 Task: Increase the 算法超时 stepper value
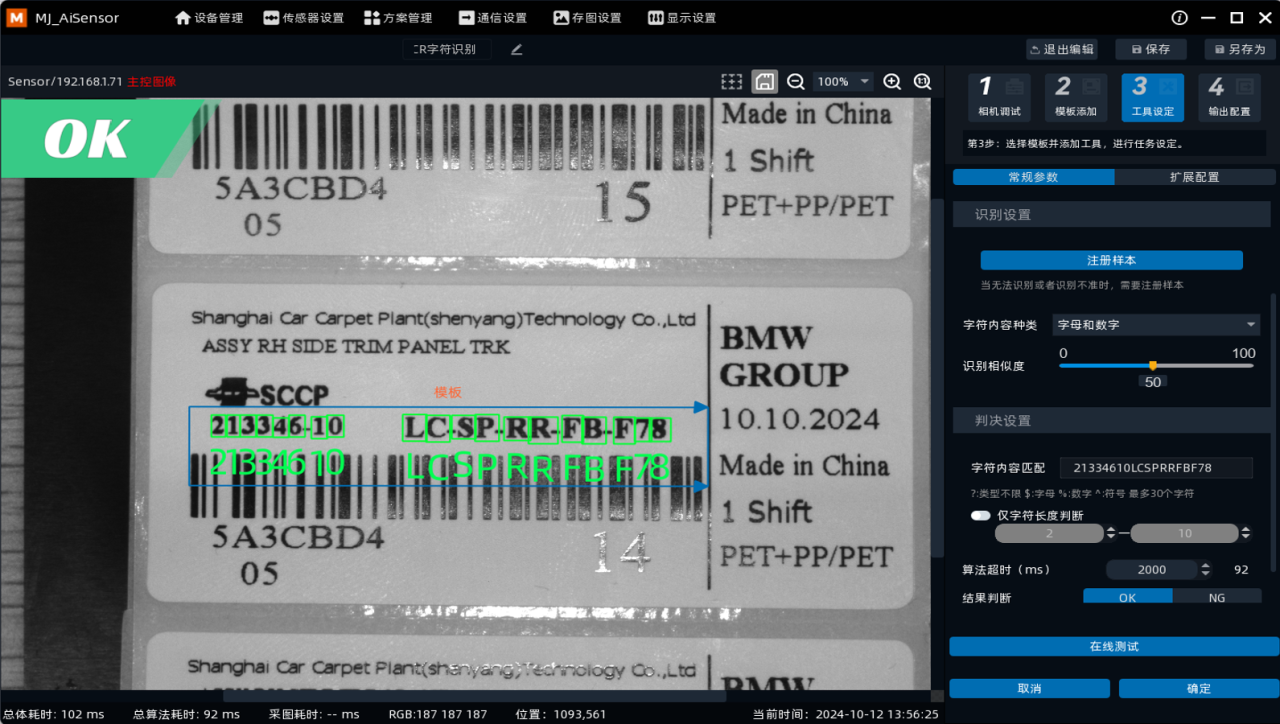[x=1205, y=565]
